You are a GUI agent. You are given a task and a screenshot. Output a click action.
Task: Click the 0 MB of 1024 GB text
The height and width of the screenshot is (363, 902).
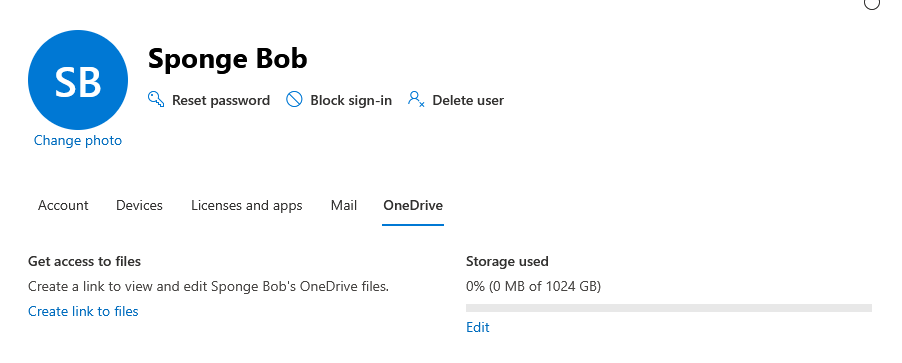[545, 286]
